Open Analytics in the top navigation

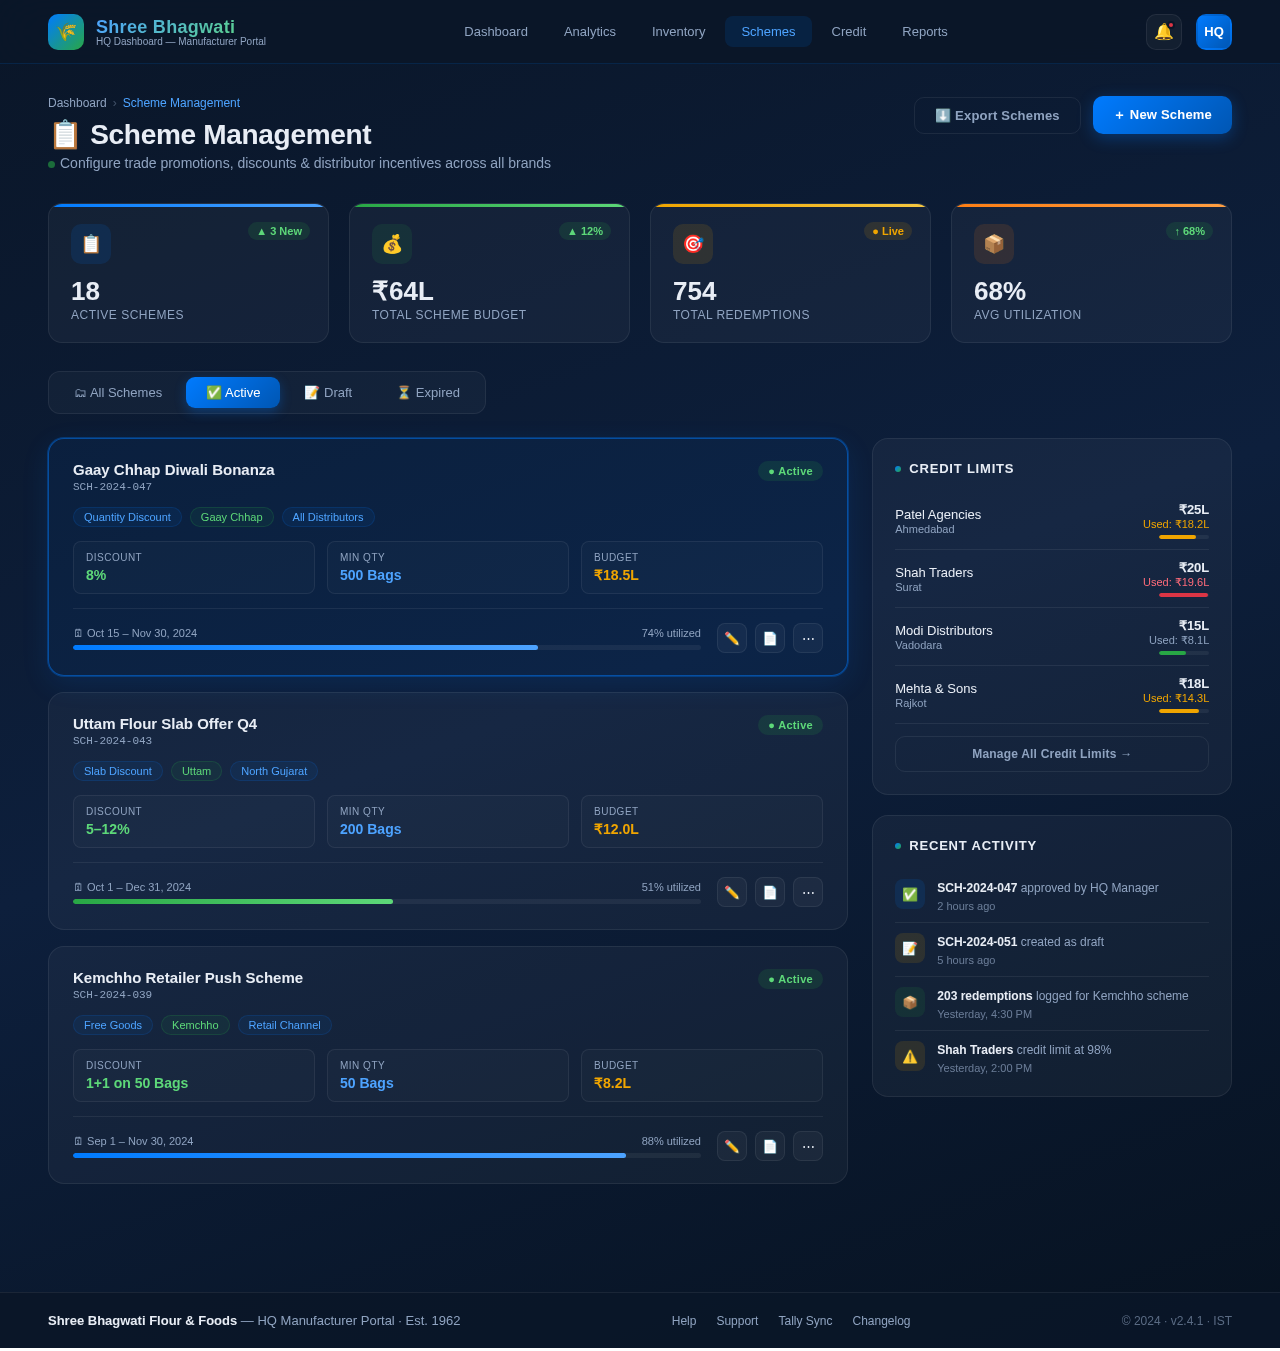point(589,32)
